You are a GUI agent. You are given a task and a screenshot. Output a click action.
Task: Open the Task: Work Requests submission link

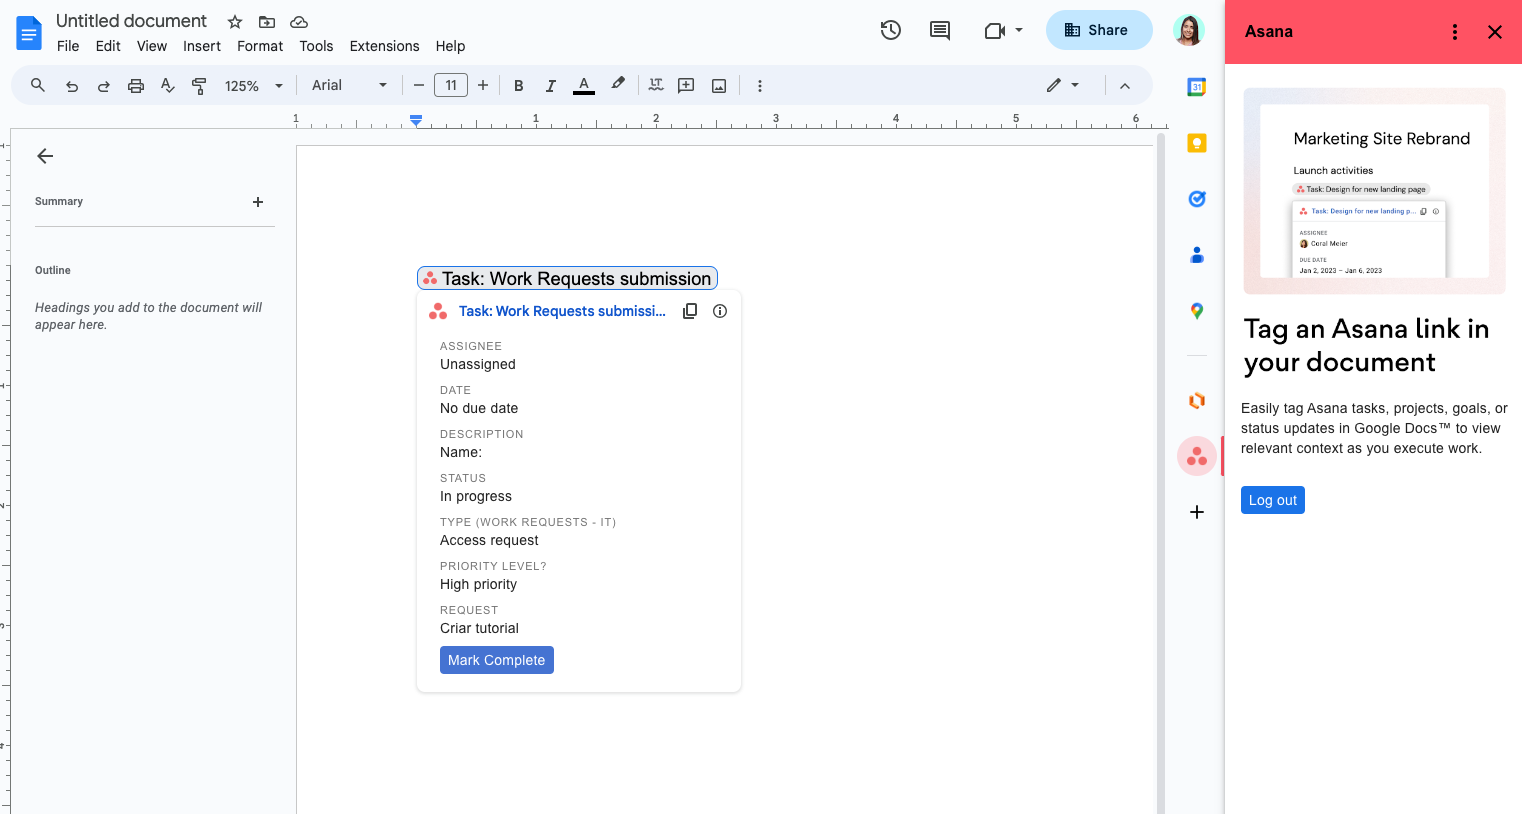[562, 311]
